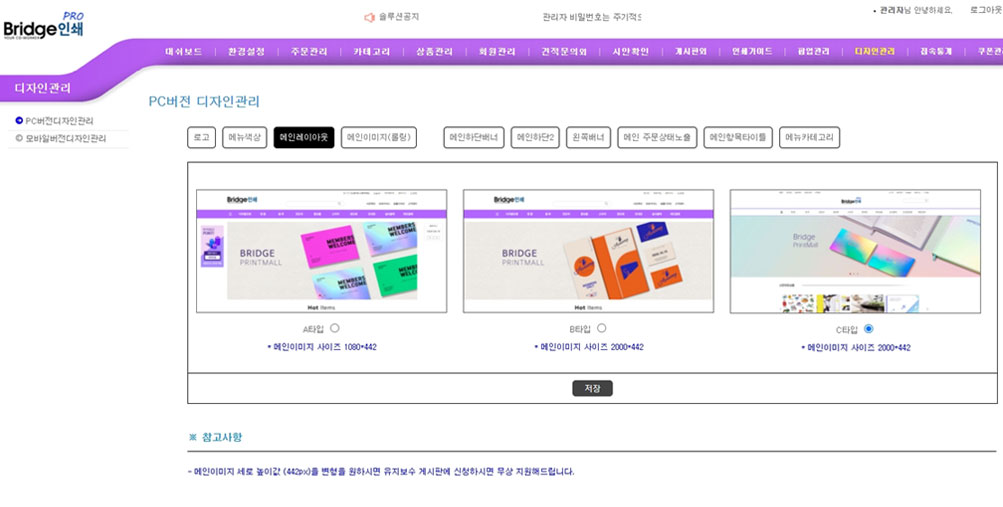Screen dimensions: 1003x507
Task: Click the 디자인관리 sidebar header
Action: pos(42,88)
